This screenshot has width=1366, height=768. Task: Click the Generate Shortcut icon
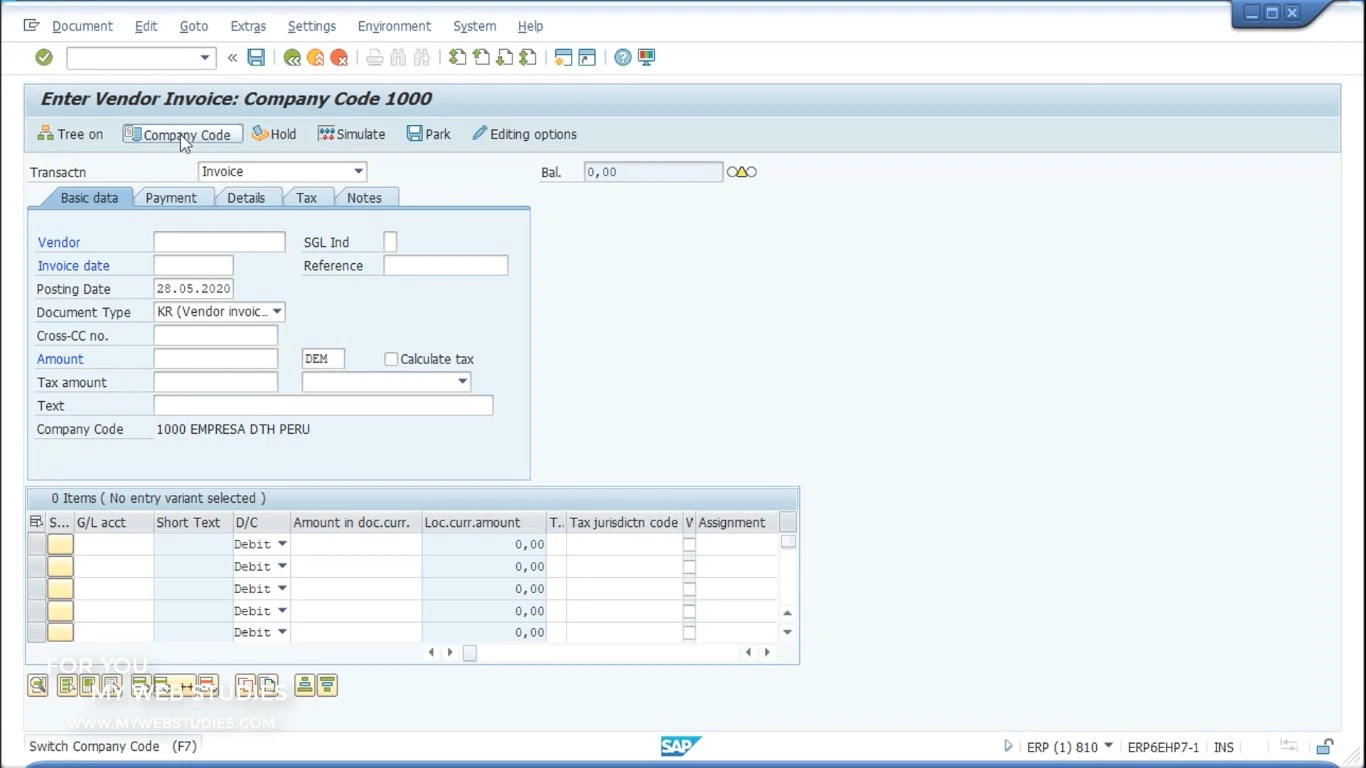point(587,58)
